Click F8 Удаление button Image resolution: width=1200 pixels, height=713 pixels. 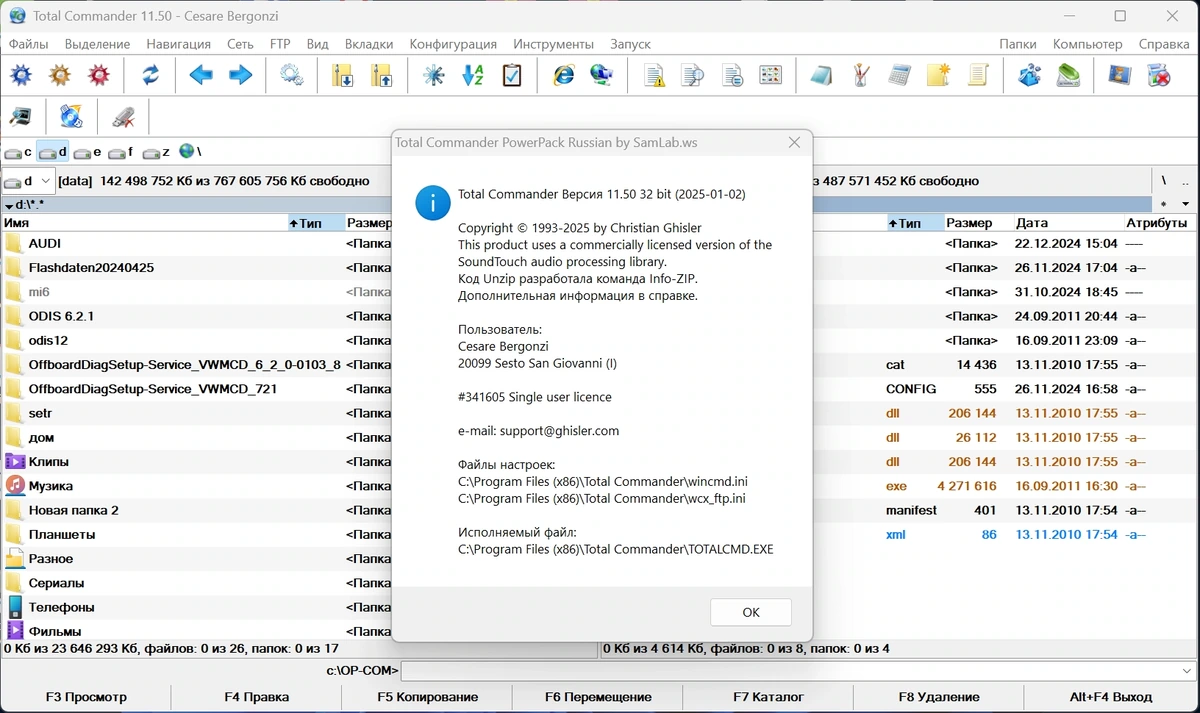coord(939,697)
